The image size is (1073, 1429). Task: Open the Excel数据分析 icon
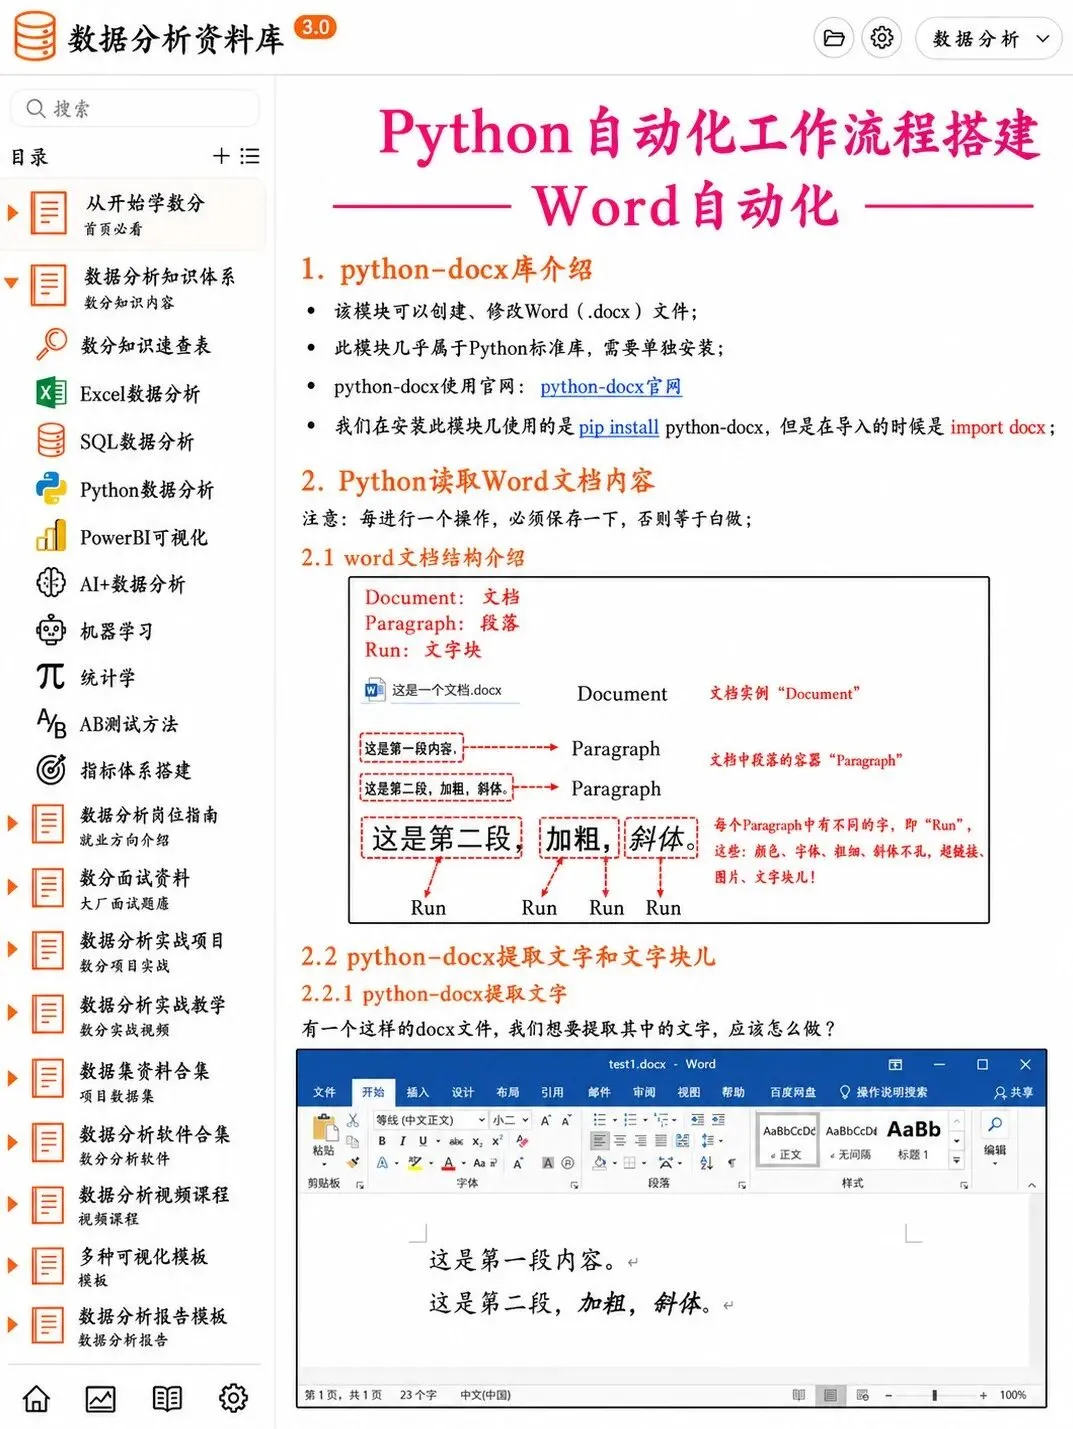click(x=51, y=392)
